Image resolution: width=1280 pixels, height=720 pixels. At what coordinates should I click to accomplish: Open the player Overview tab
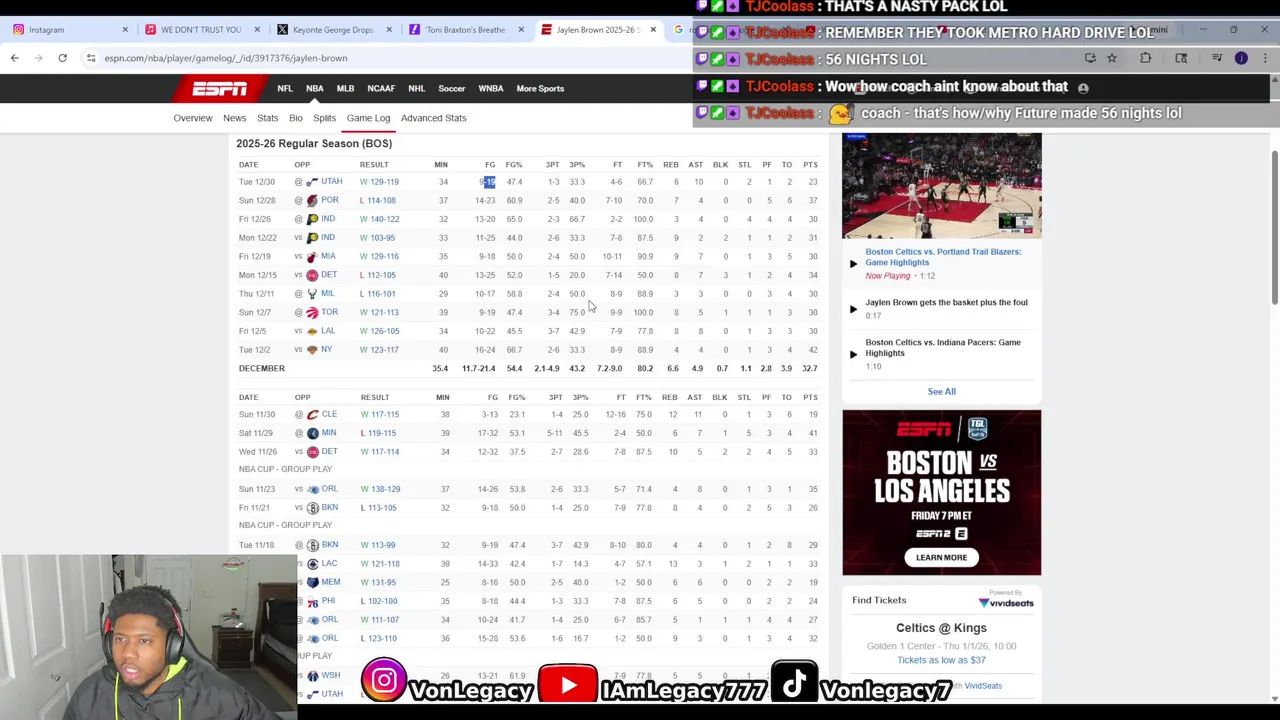193,118
